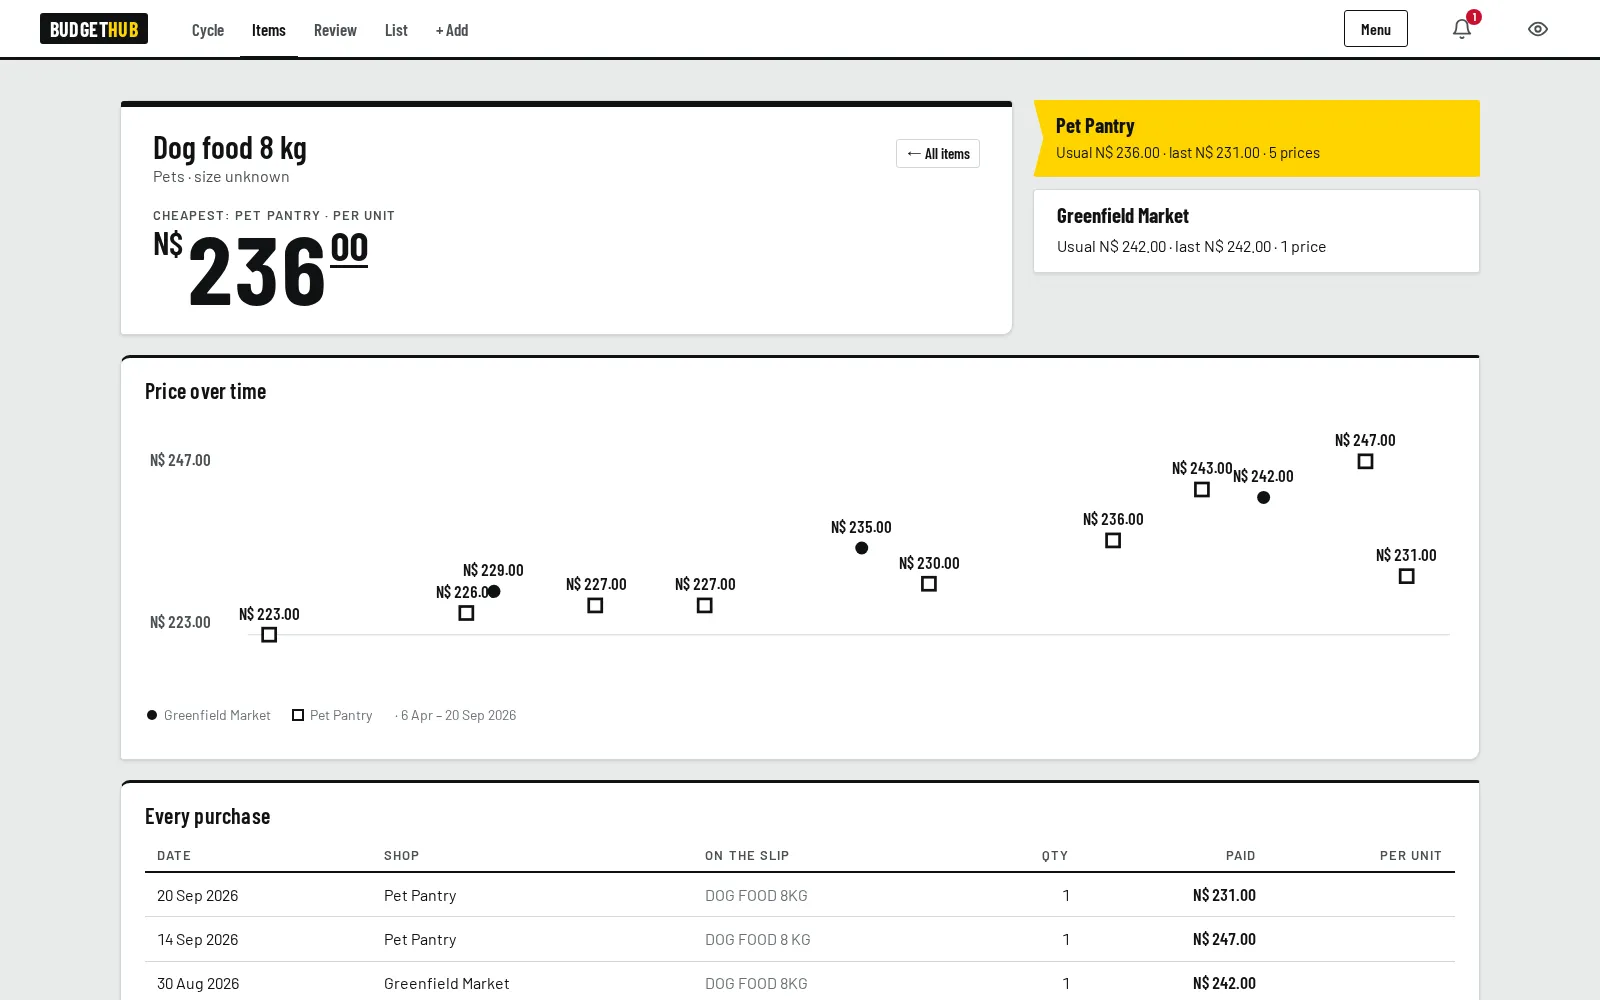Select the Greenfield Market shop card

click(x=1256, y=231)
